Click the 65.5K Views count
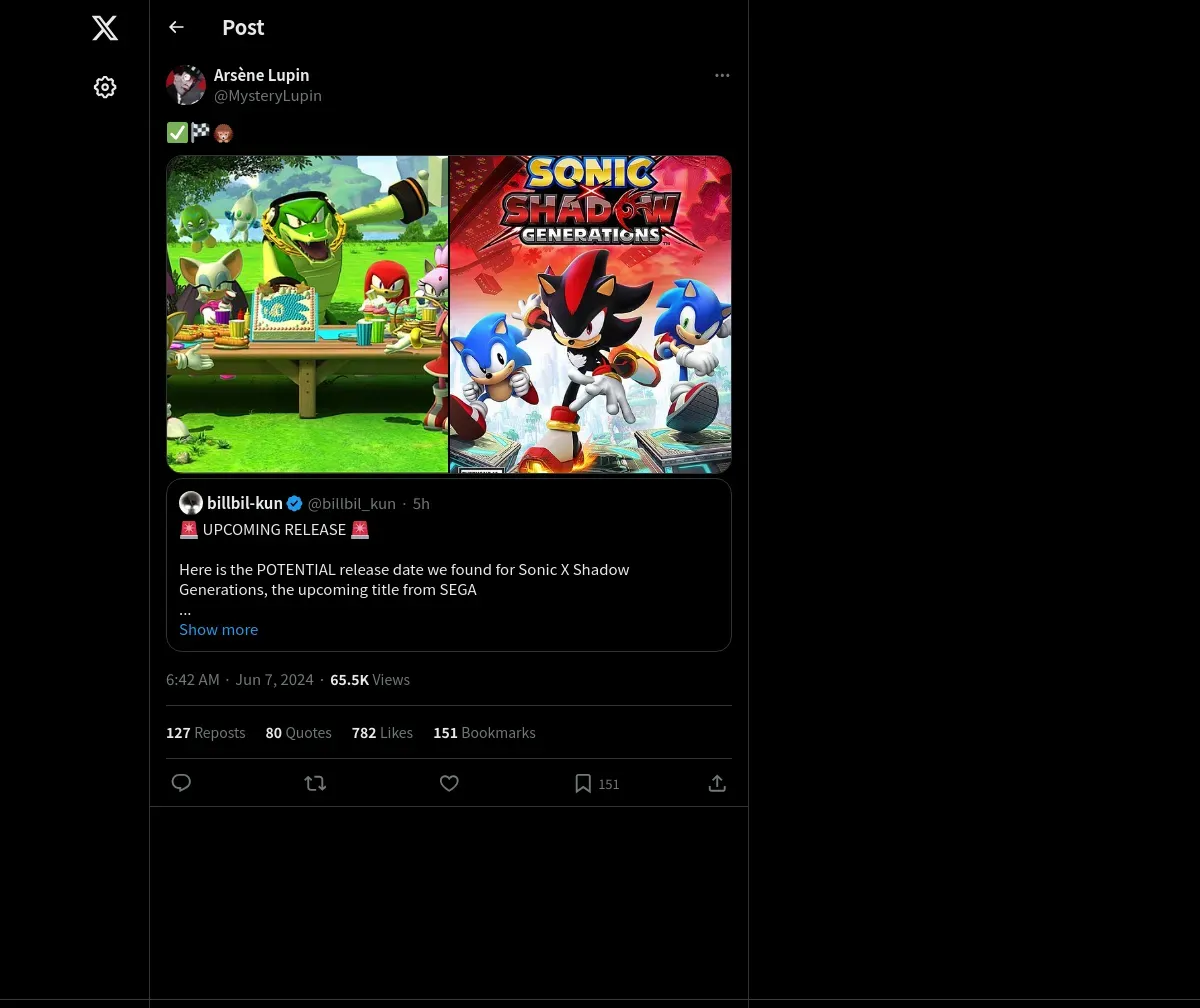 point(370,679)
